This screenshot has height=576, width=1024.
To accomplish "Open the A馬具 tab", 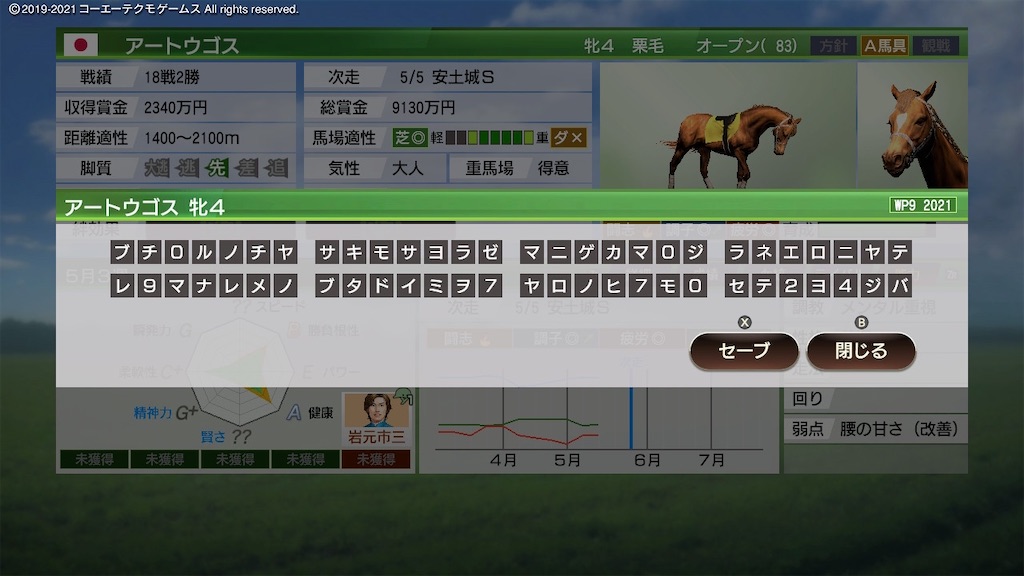I will coord(884,46).
